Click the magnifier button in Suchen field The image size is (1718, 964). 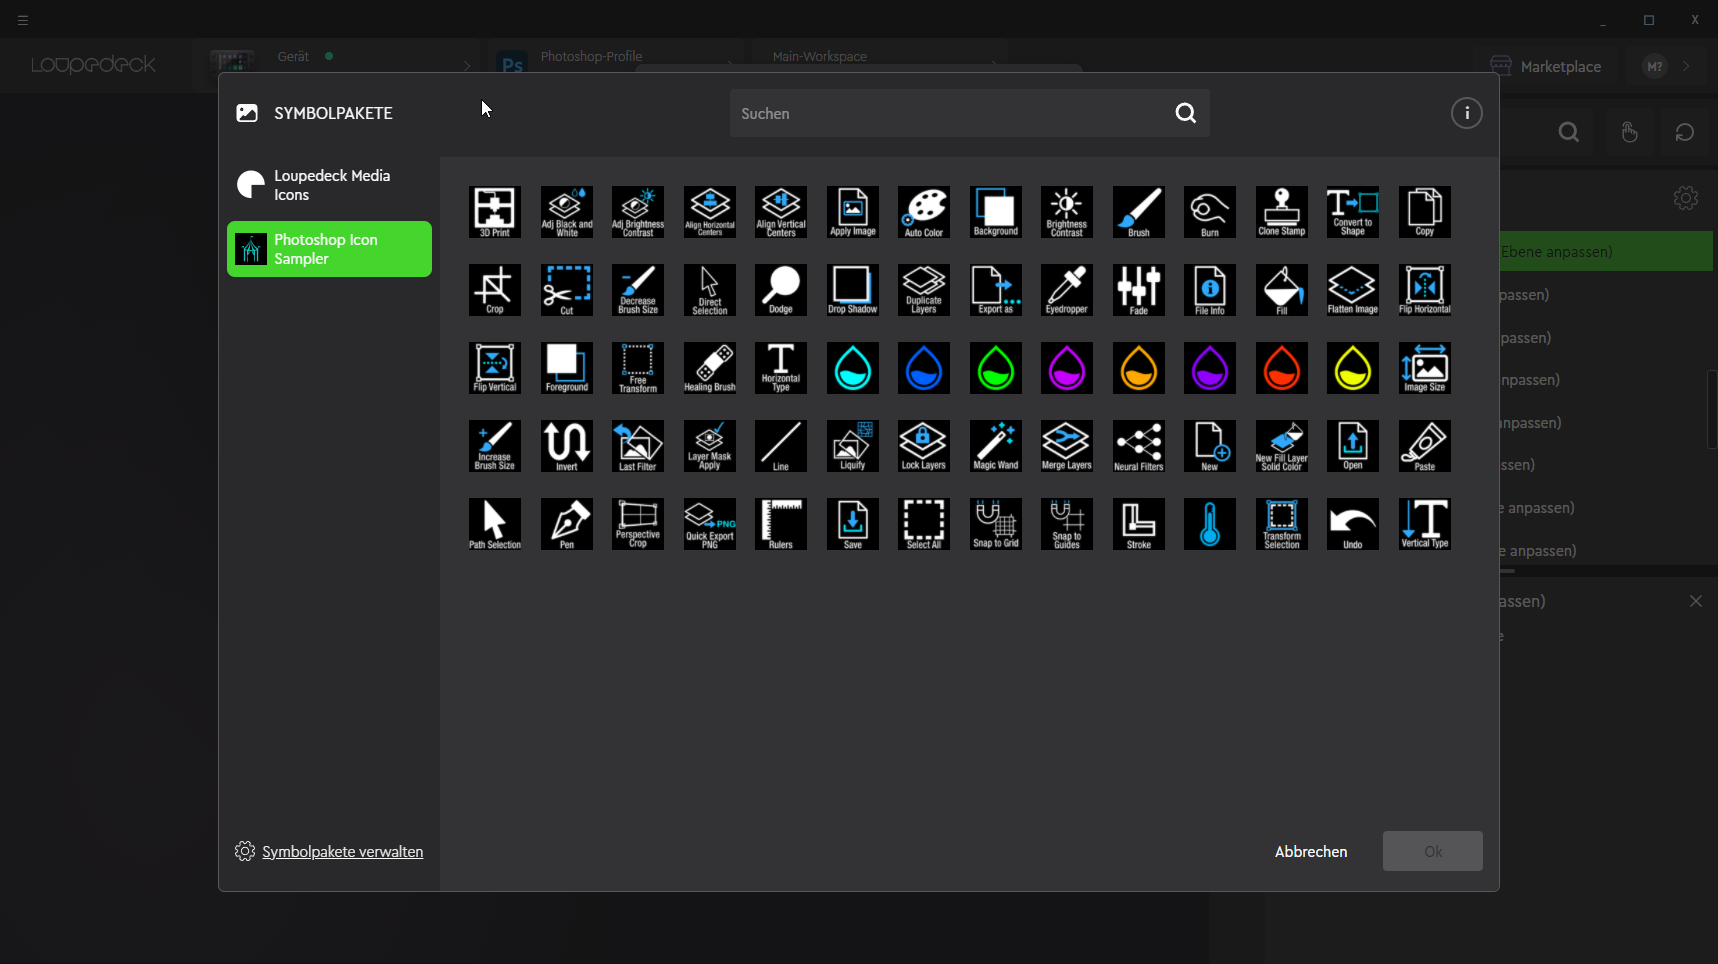pos(1186,113)
